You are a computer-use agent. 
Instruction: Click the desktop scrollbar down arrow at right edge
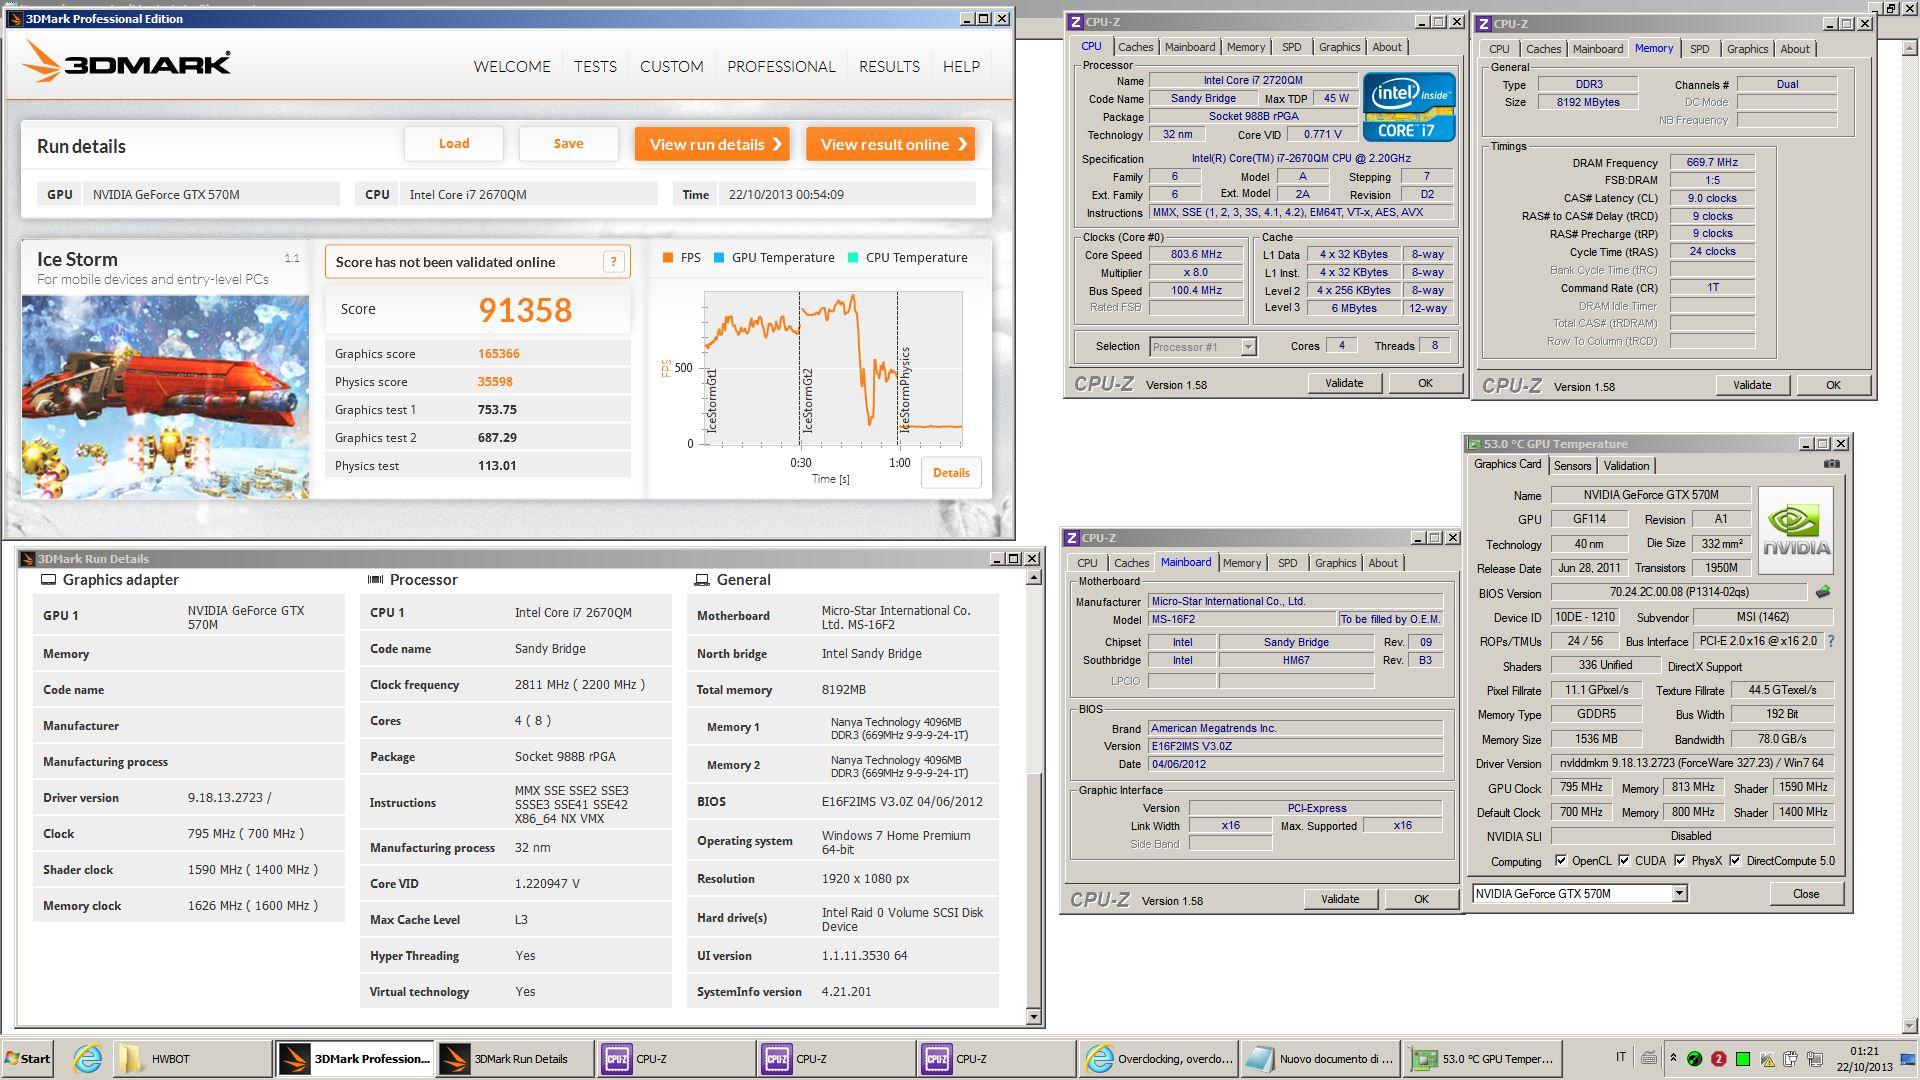[1911, 1025]
